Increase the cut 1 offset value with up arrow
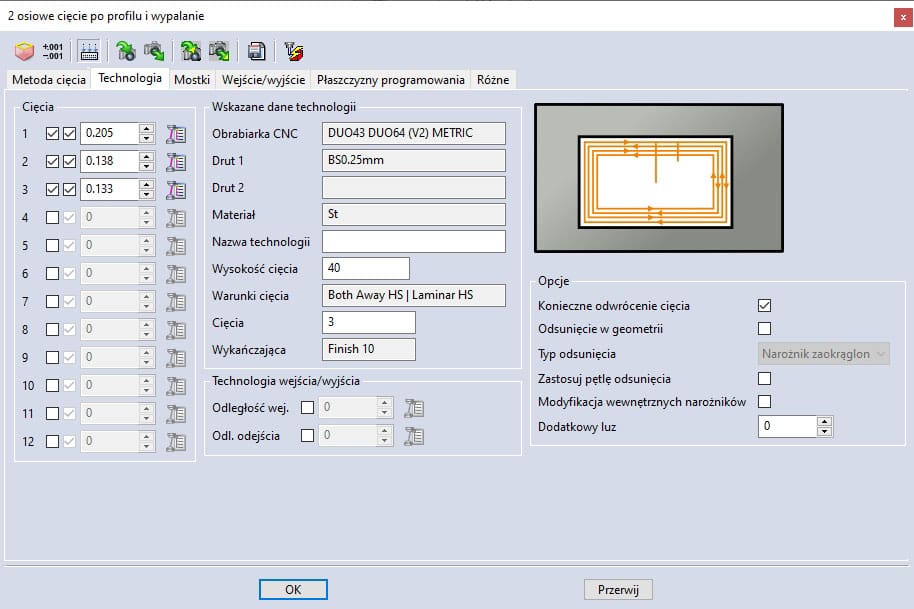 click(147, 129)
